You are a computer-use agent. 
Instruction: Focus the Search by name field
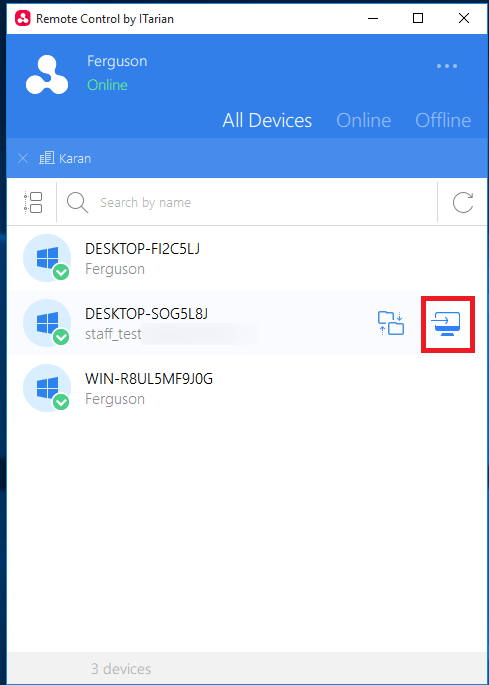point(246,203)
